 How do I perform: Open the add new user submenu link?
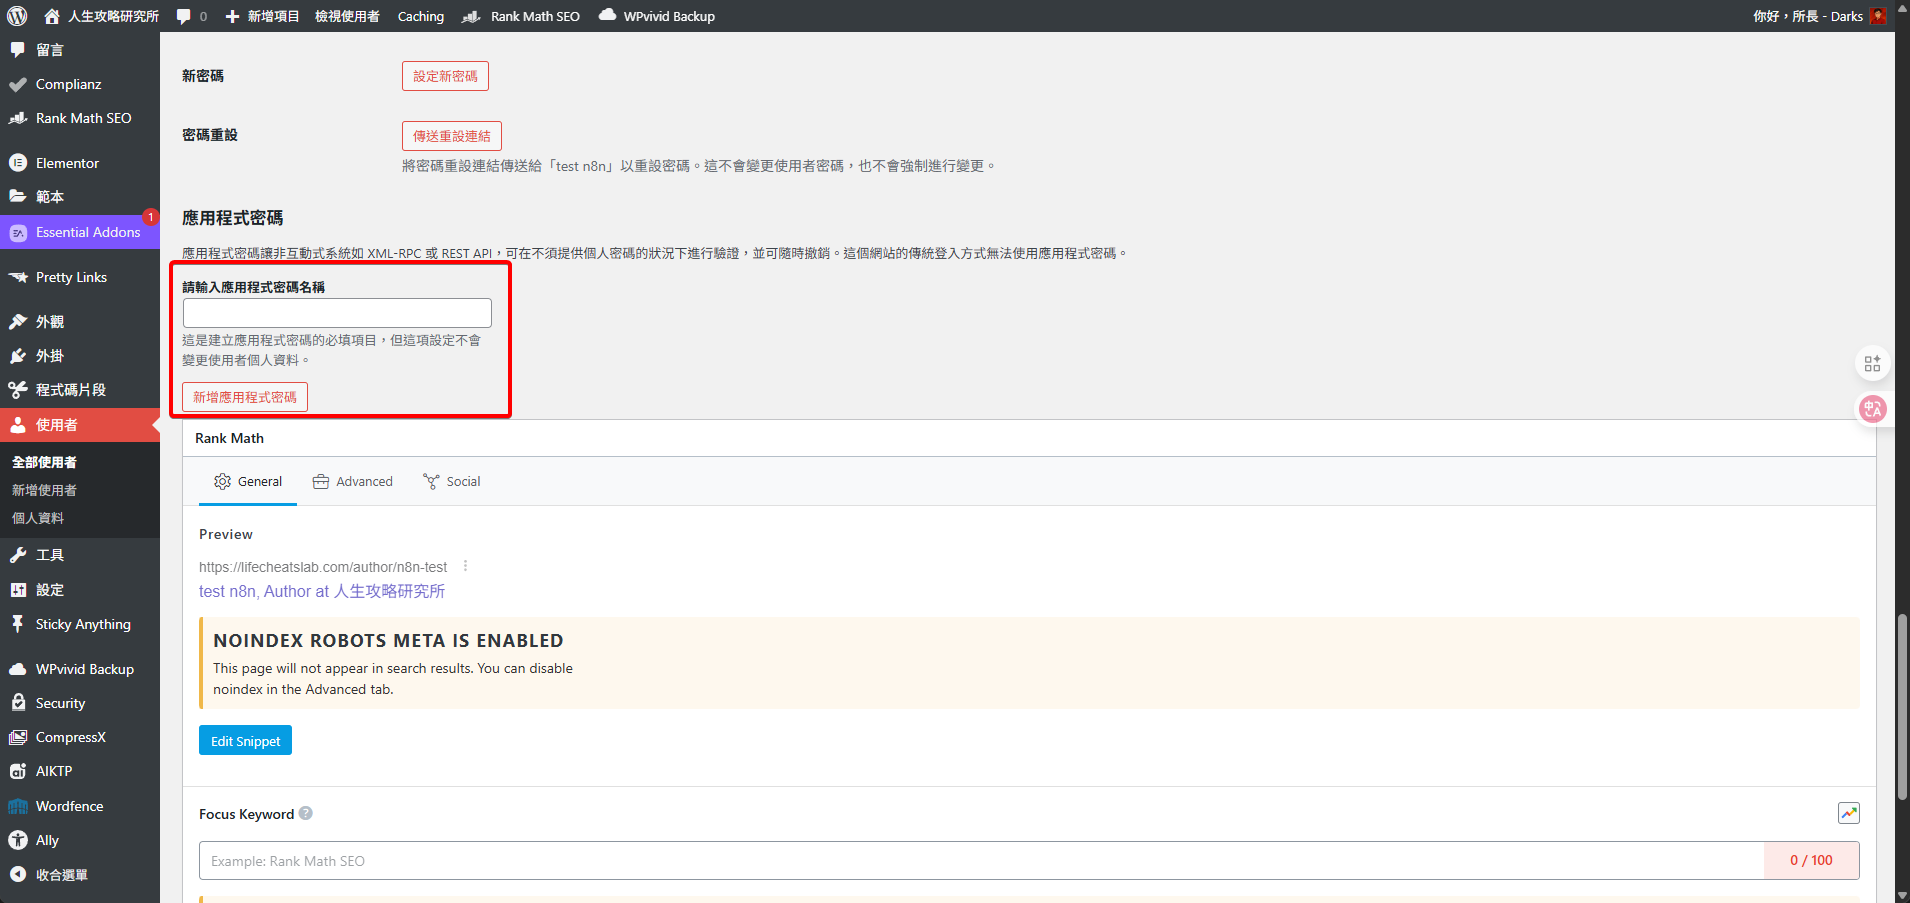pyautogui.click(x=44, y=490)
